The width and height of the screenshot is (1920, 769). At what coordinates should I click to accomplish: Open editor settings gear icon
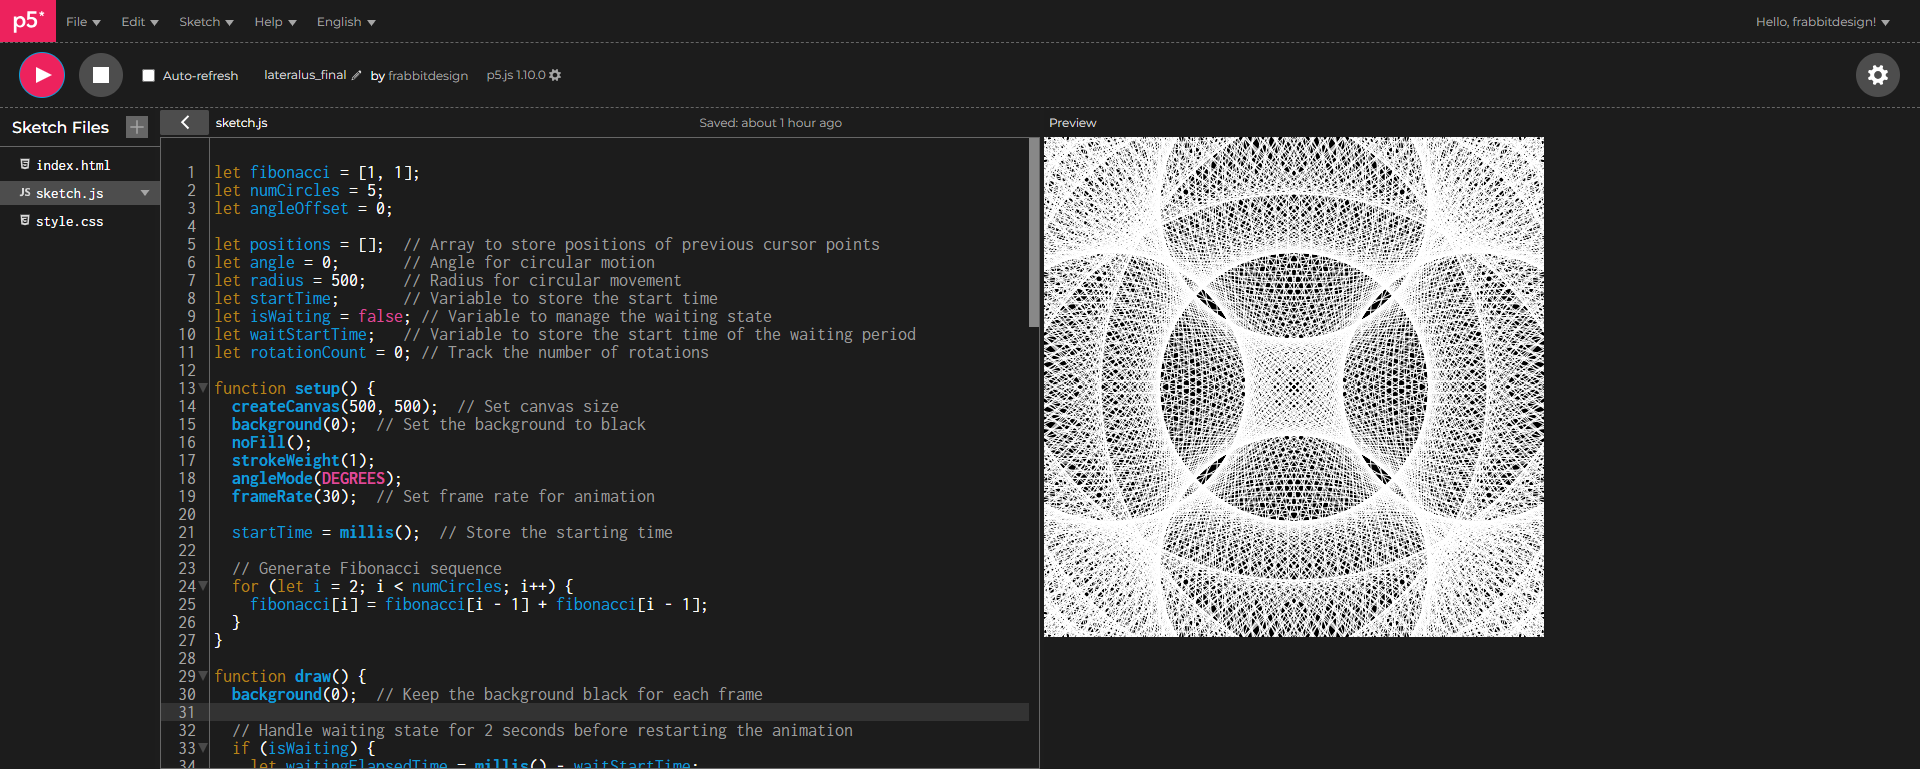[1877, 75]
